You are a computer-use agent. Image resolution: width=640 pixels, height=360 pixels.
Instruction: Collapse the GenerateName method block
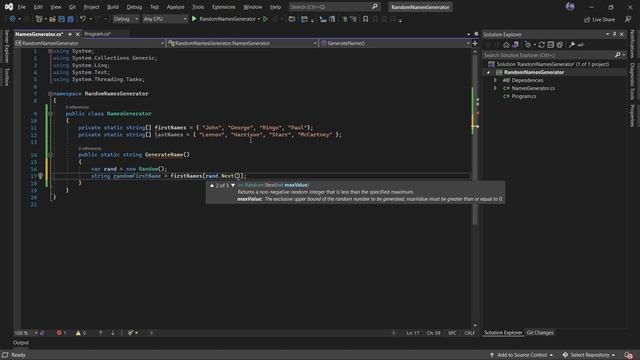(51, 155)
